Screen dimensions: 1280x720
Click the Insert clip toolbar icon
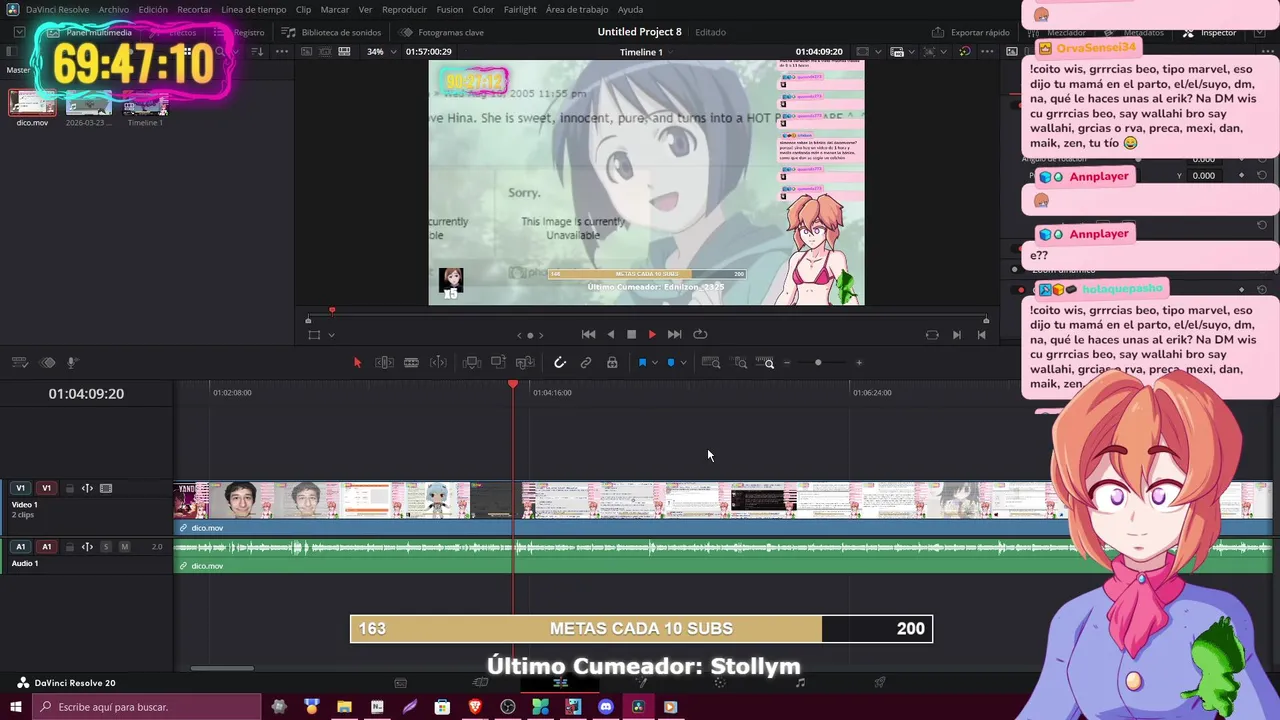click(472, 363)
